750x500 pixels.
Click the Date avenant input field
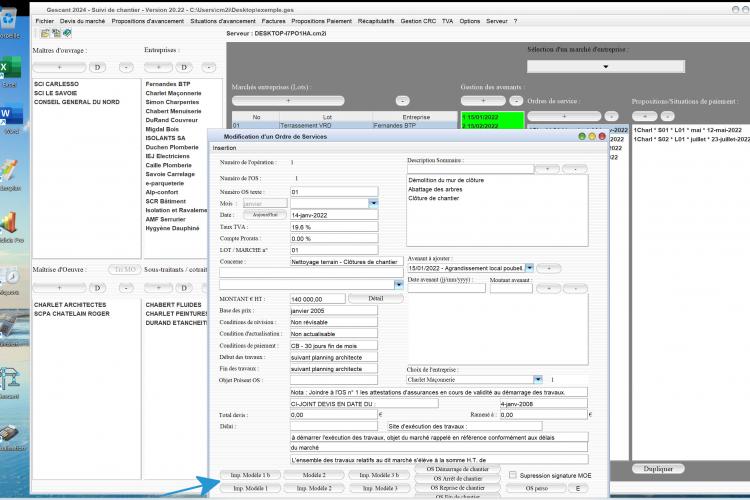click(x=446, y=288)
